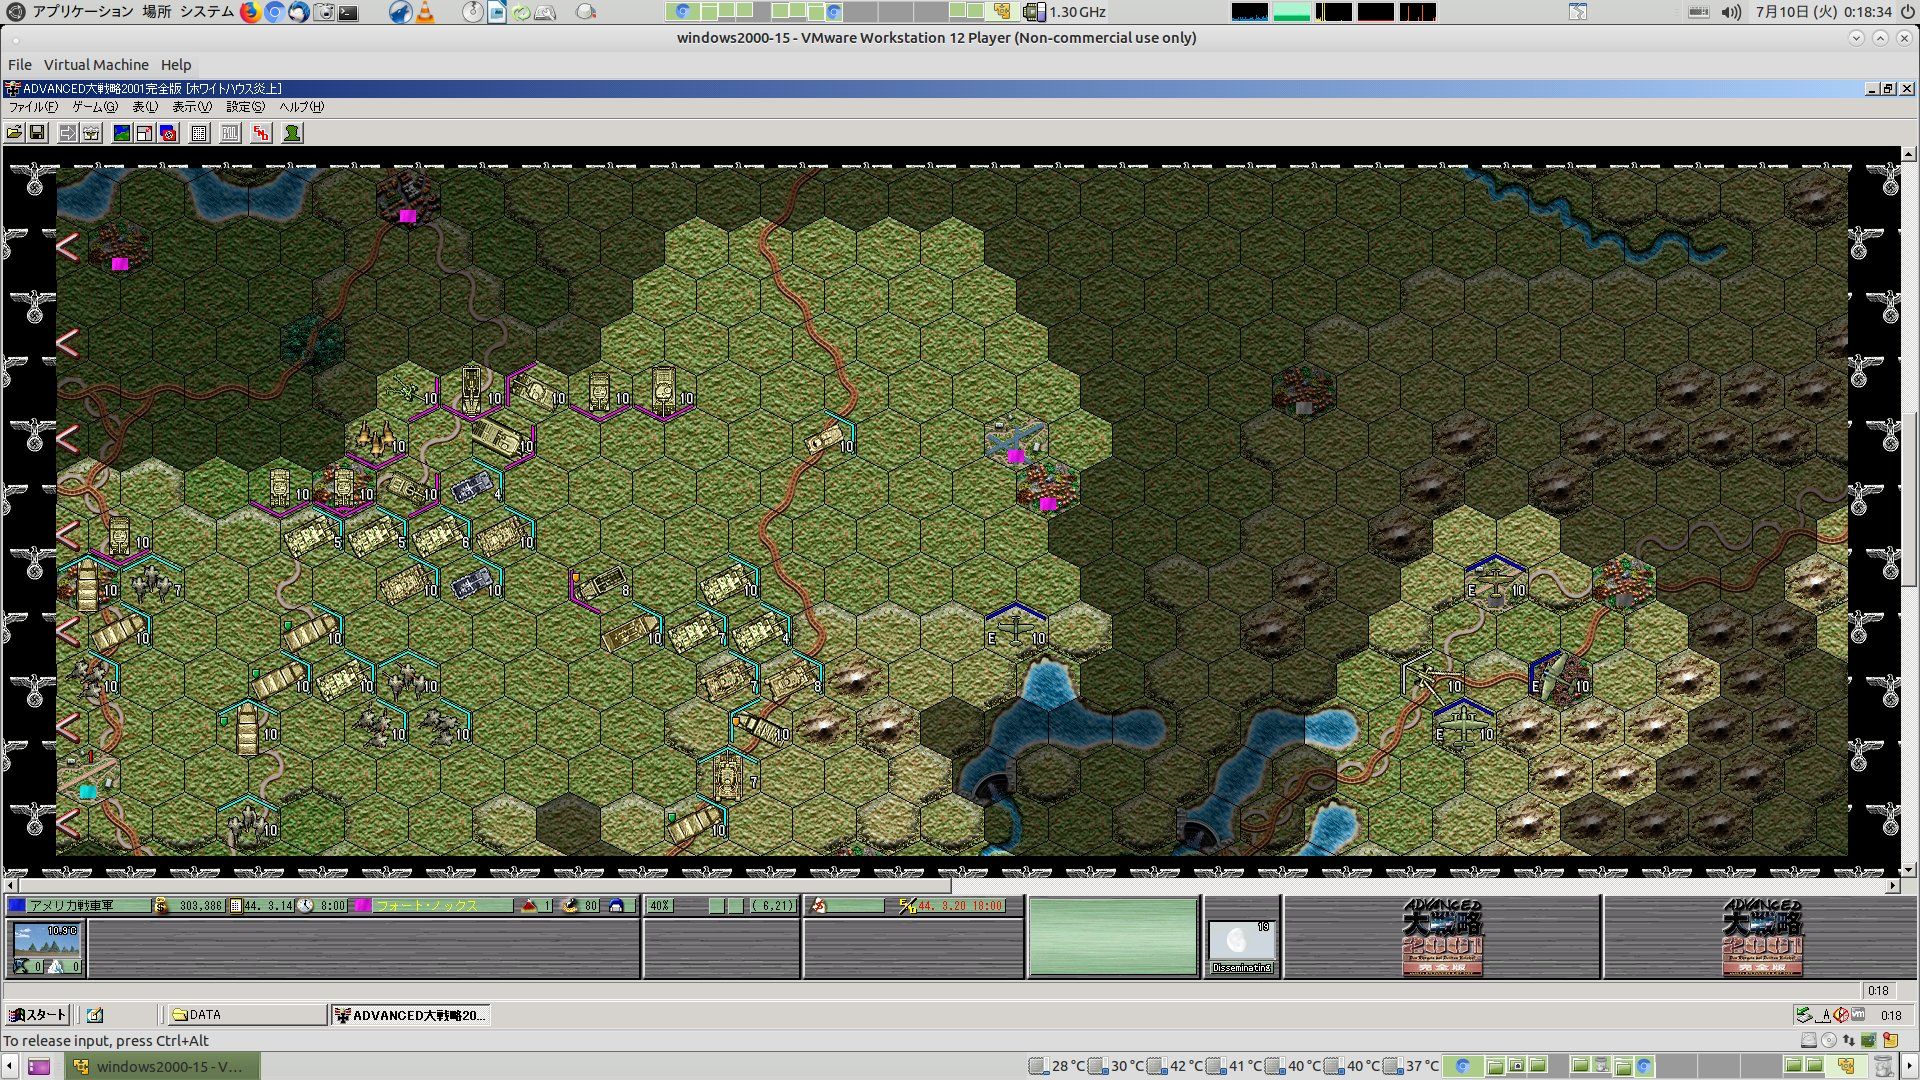The width and height of the screenshot is (1920, 1080).
Task: Click the green soldier silhouette toolbar icon
Action: pos(292,133)
